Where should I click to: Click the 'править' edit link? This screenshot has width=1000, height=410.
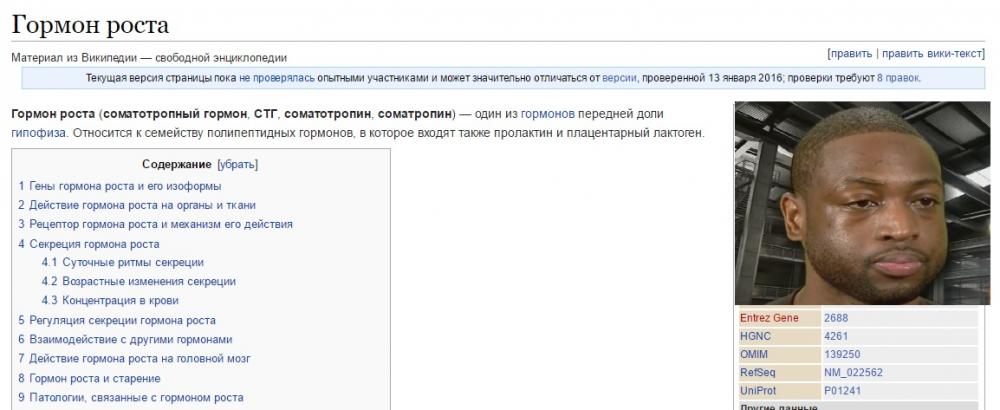[851, 54]
